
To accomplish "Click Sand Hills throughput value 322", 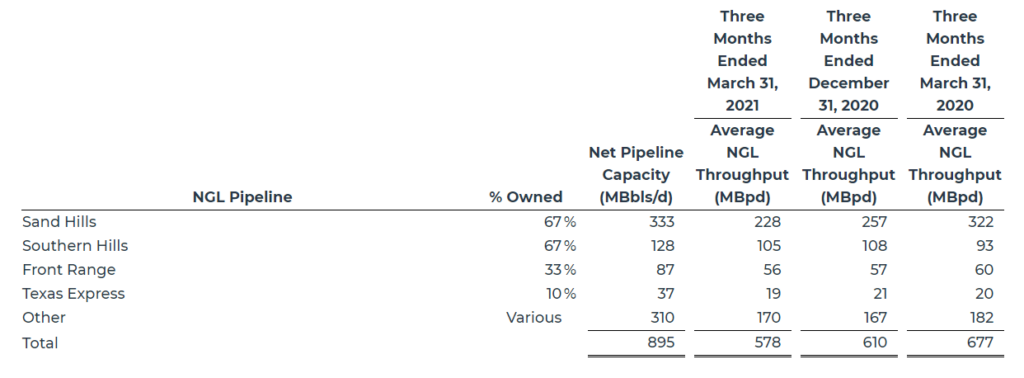I will [981, 222].
